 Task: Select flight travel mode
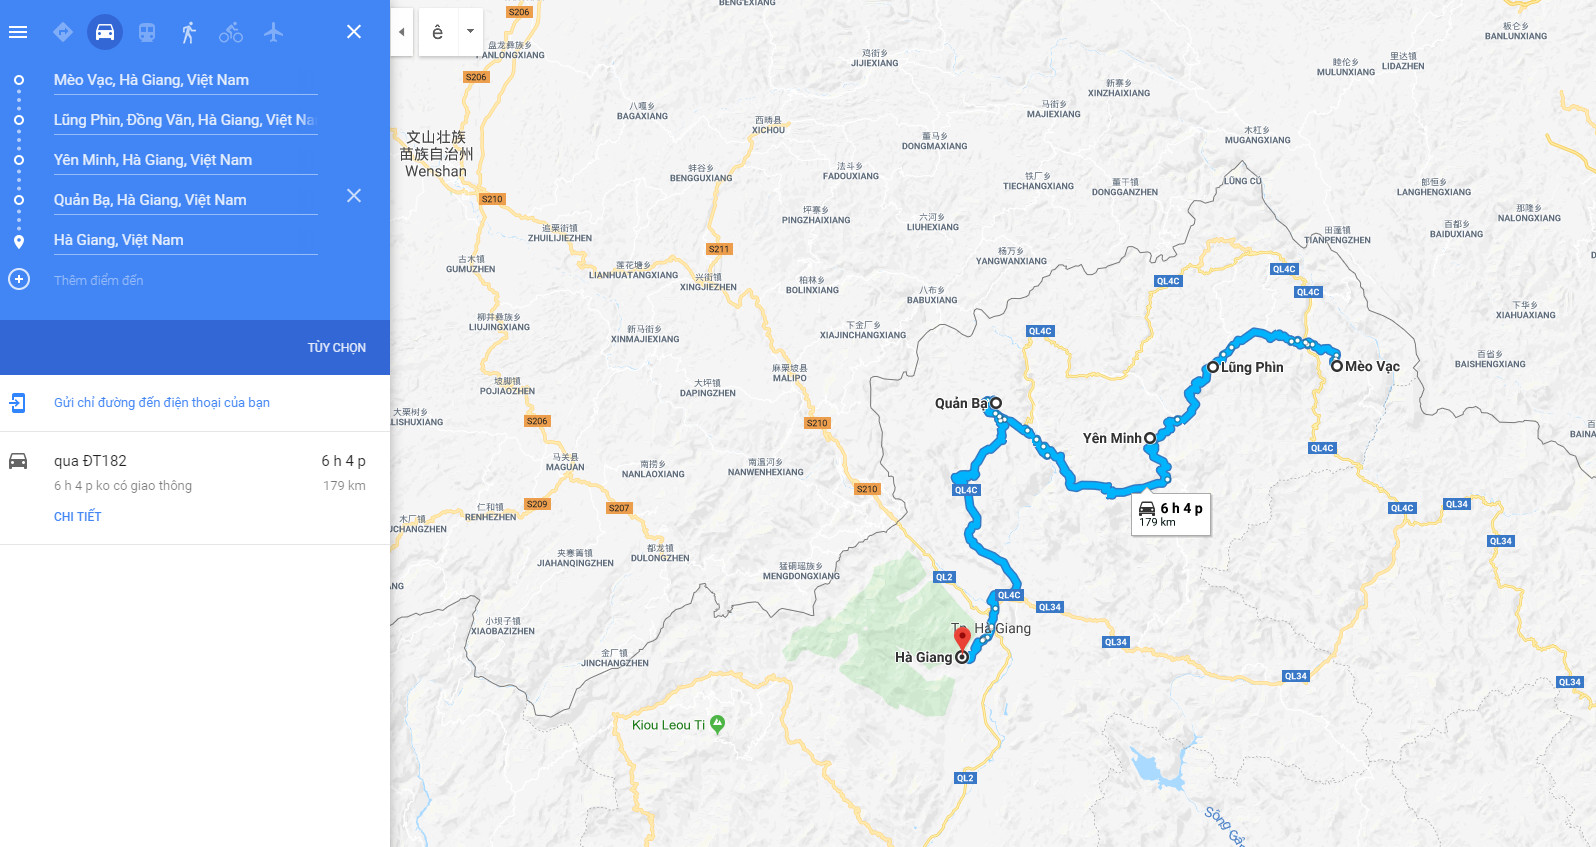[273, 32]
